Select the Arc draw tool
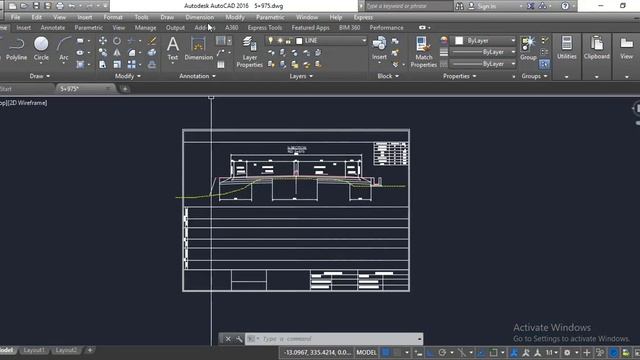This screenshot has height=360, width=640. (64, 48)
